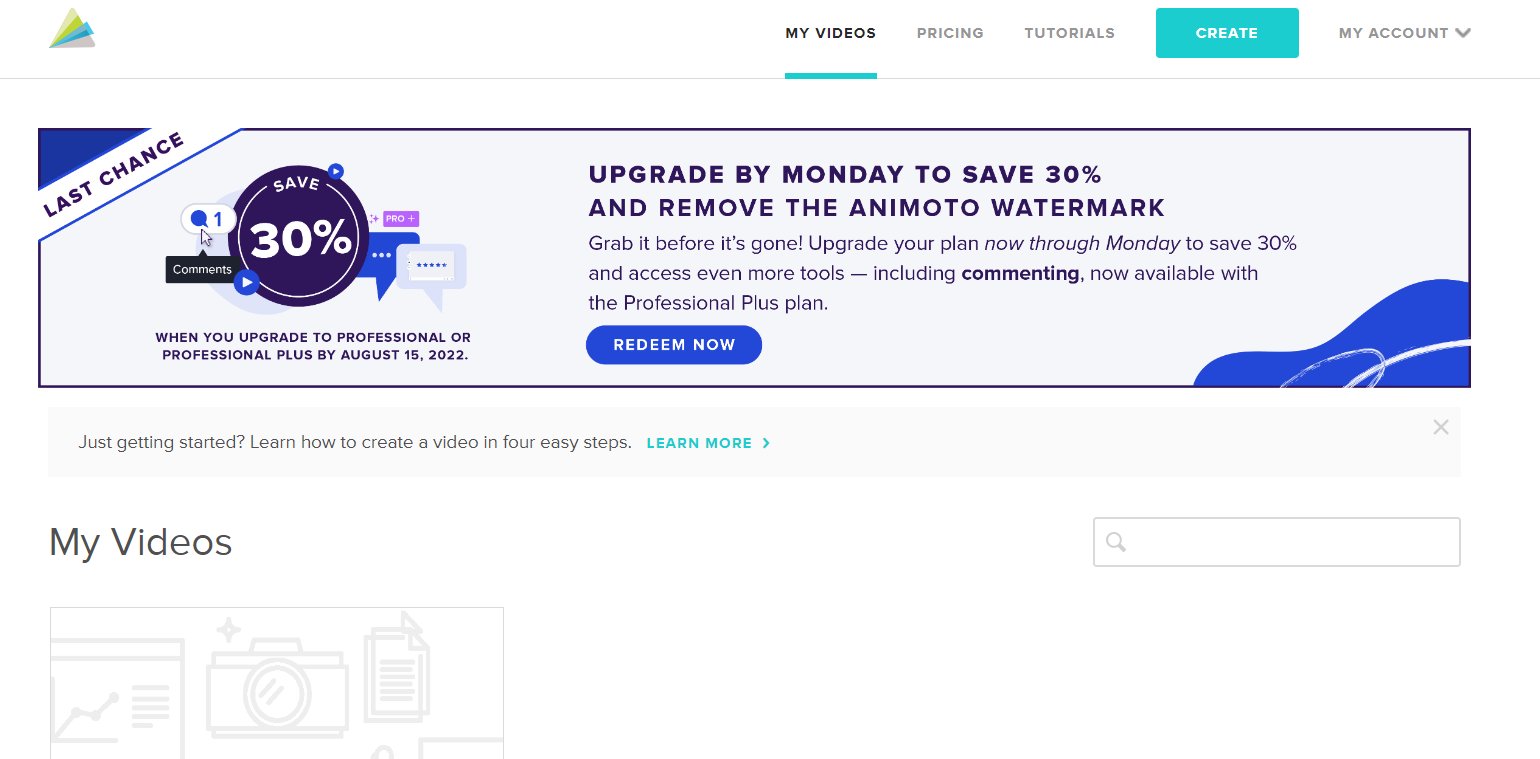1540x759 pixels.
Task: Open the Pricing page
Action: [950, 33]
